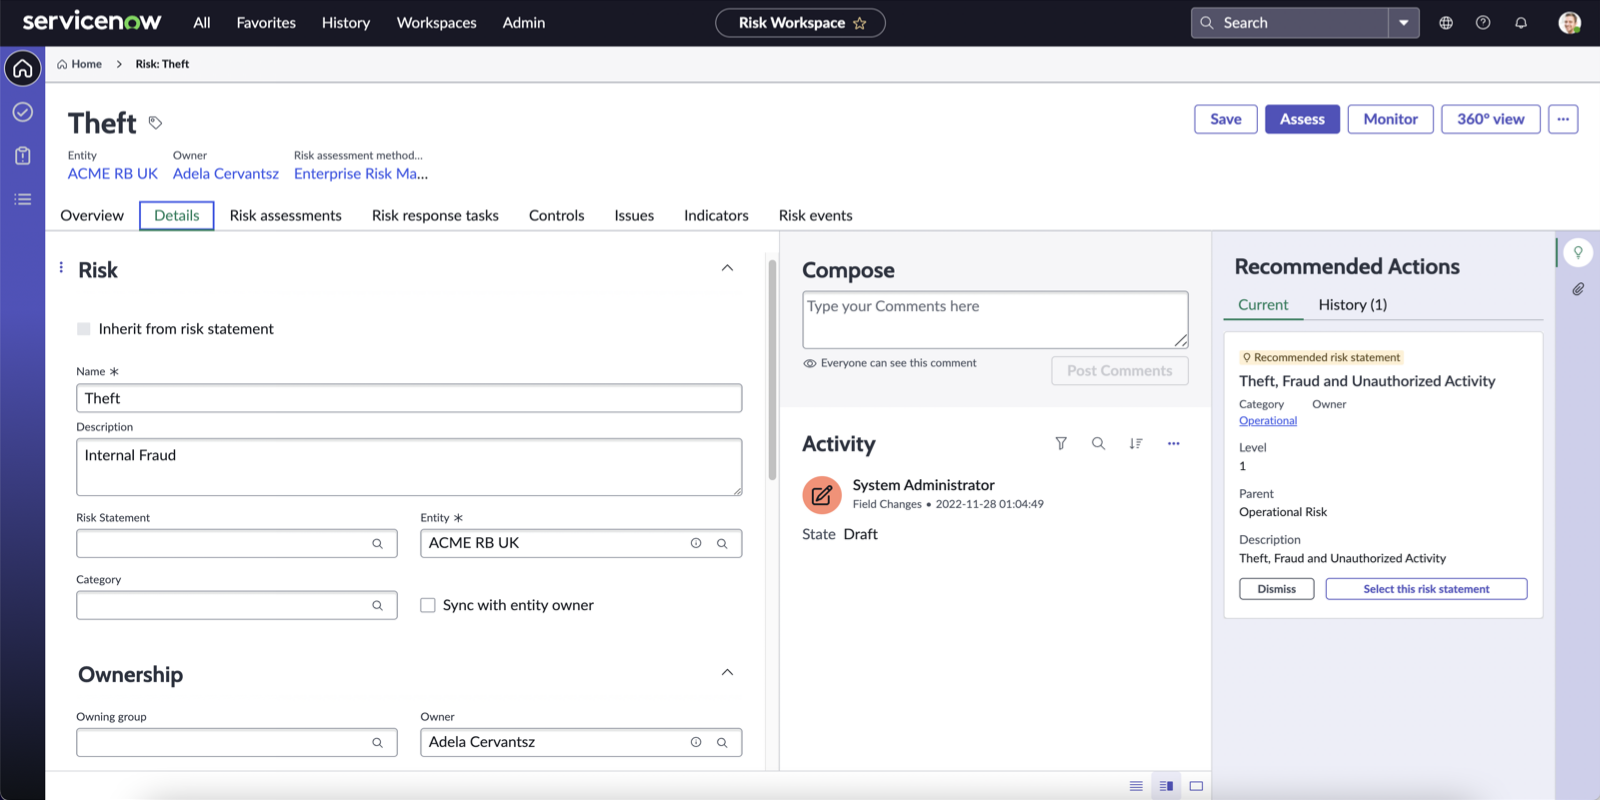Click Owner field info icon
The image size is (1600, 800).
(x=696, y=742)
